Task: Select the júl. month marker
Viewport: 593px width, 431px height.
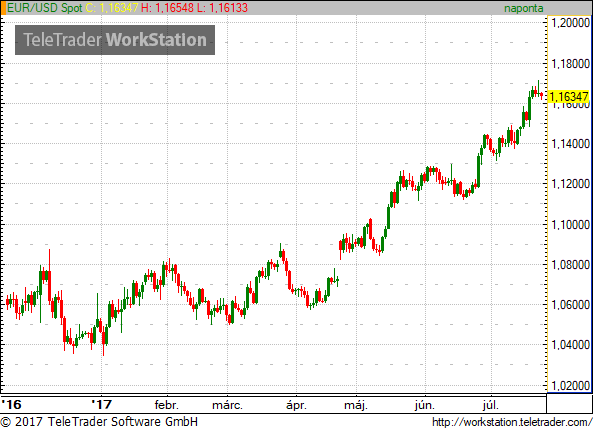Action: [x=491, y=405]
